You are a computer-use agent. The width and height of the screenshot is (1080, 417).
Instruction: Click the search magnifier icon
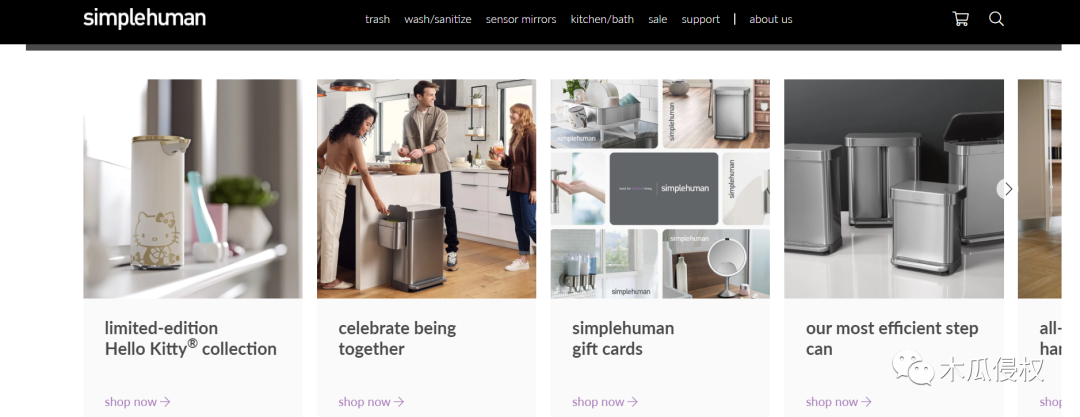[996, 19]
